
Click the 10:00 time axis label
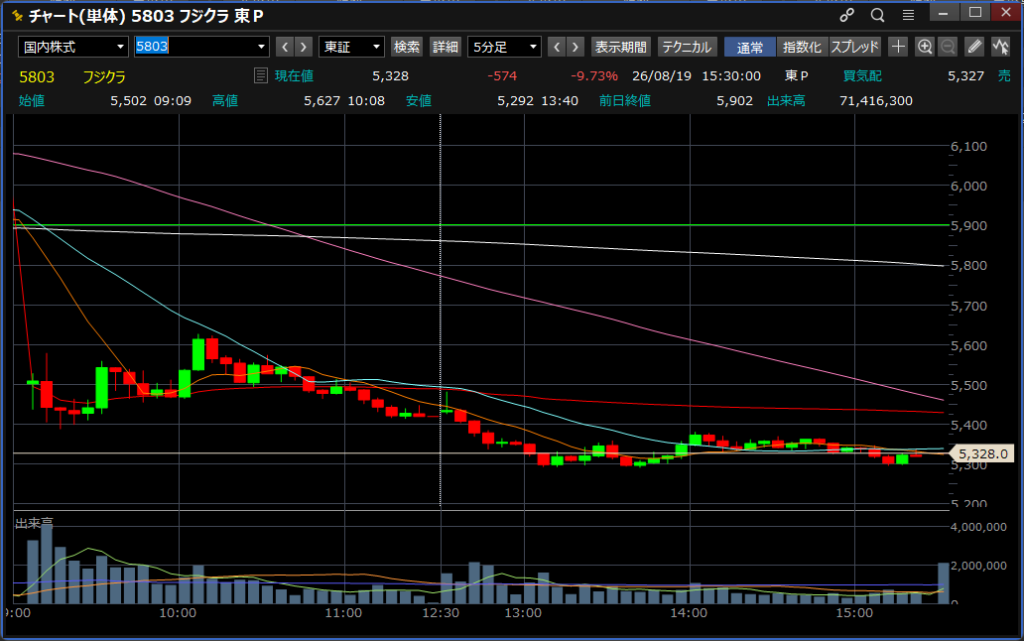pos(178,613)
